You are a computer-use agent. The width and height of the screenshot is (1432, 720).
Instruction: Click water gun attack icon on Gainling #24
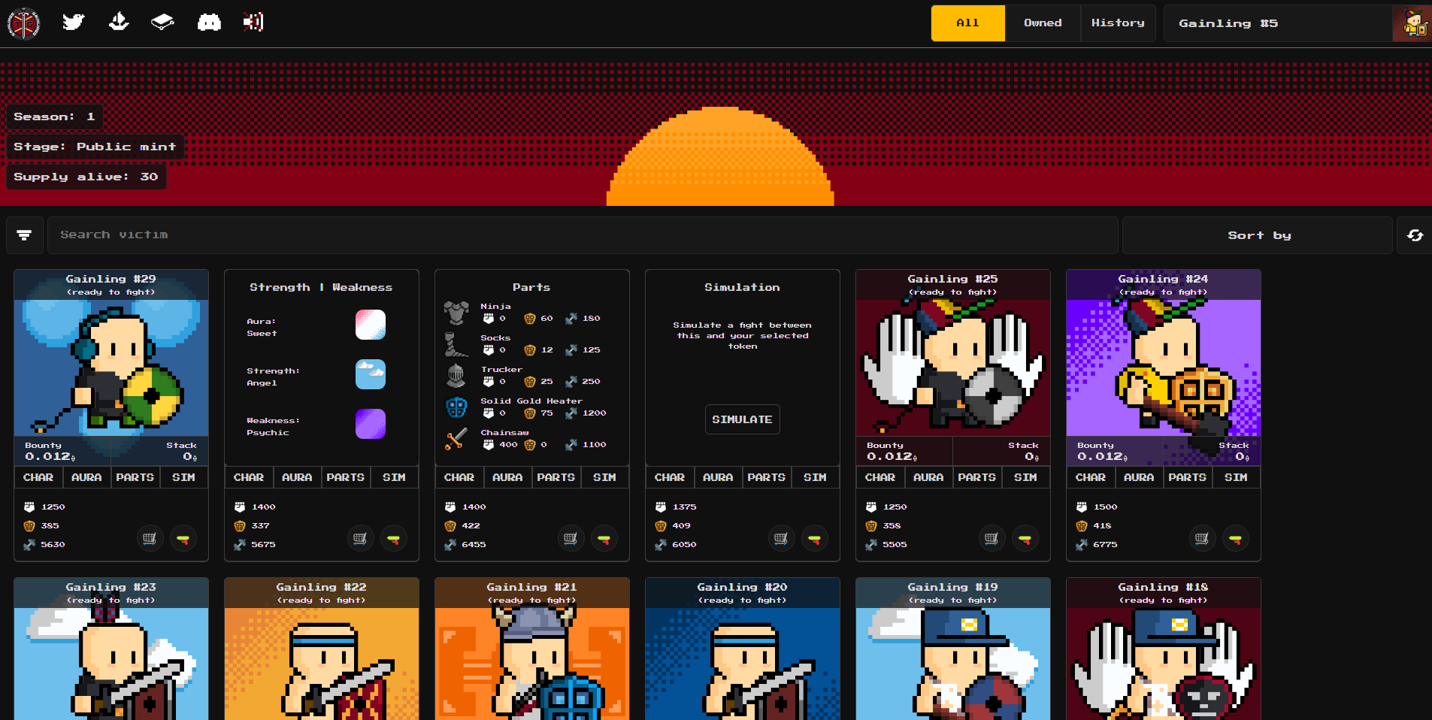click(1236, 538)
